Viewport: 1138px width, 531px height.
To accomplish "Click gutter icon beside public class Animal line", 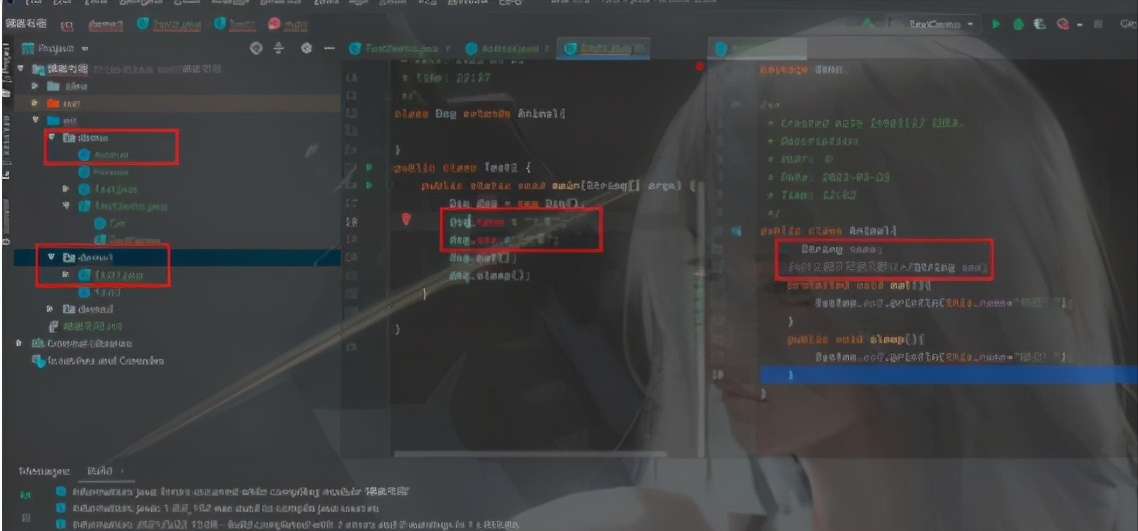I will [737, 231].
